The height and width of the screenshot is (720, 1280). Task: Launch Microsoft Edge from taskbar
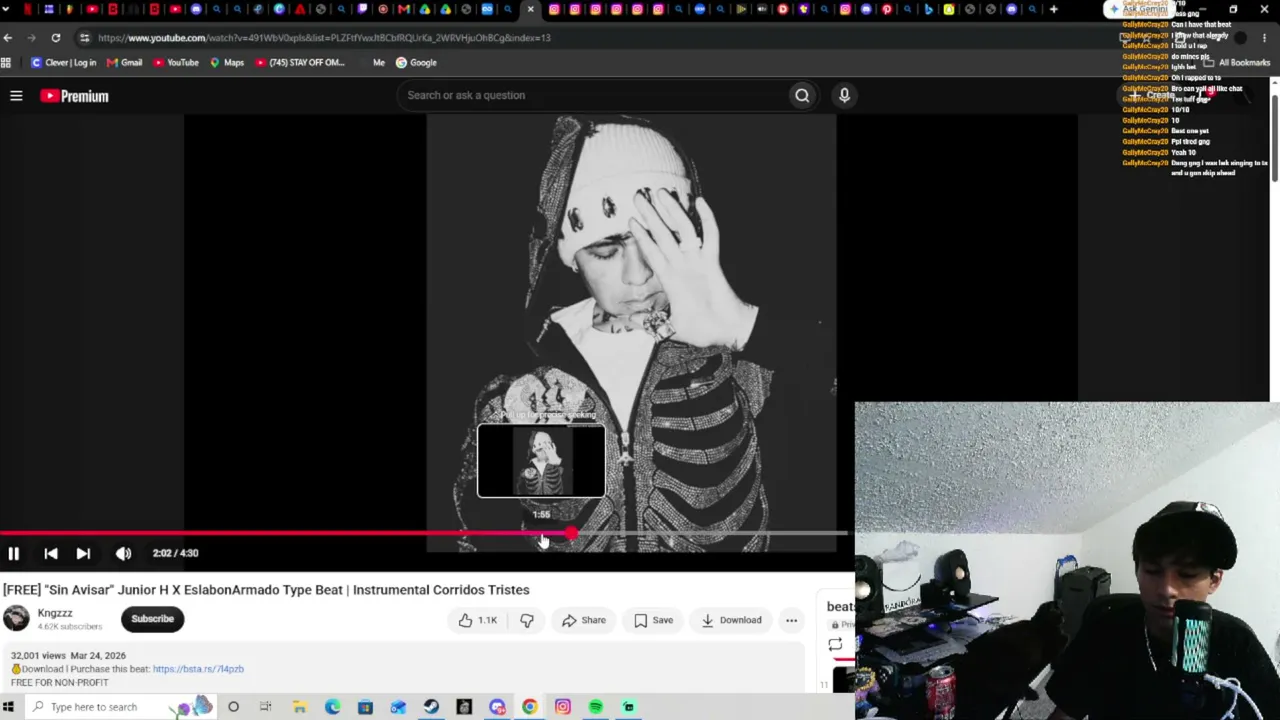click(332, 707)
